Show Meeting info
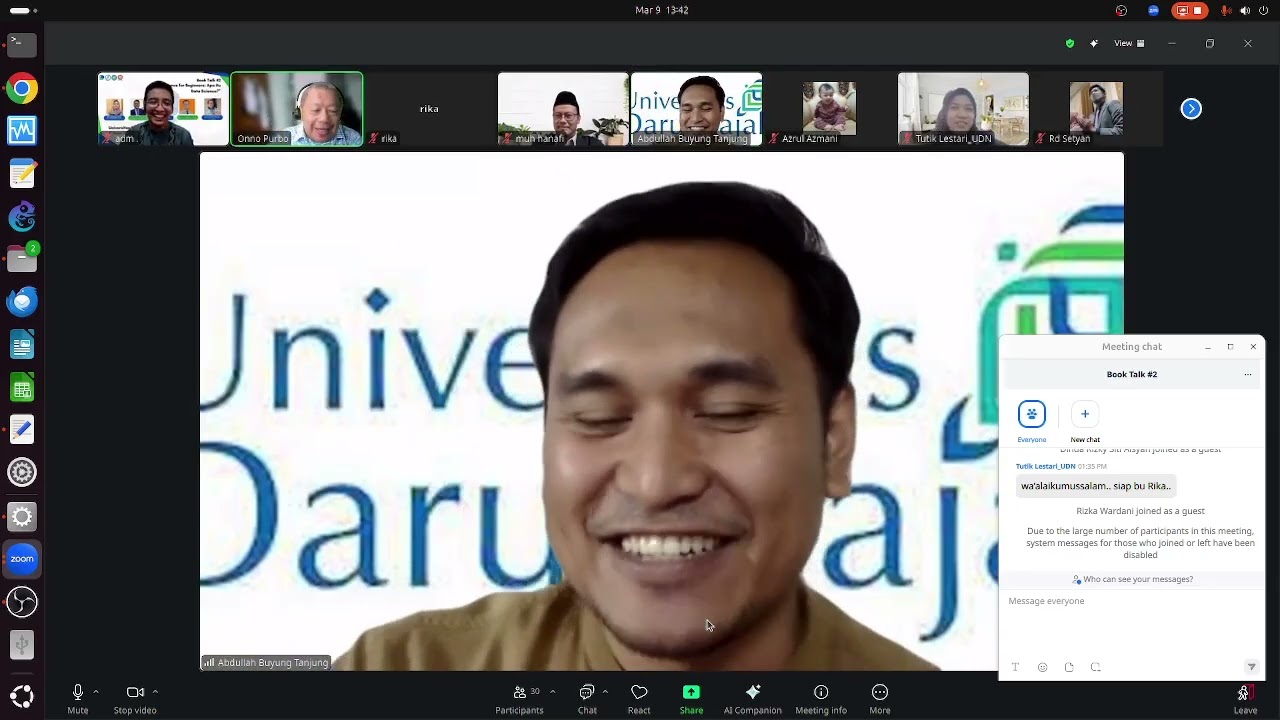The width and height of the screenshot is (1280, 720). (821, 699)
